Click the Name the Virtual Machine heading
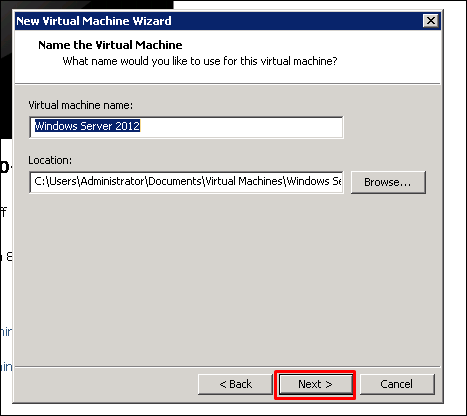This screenshot has width=467, height=416. (x=110, y=45)
